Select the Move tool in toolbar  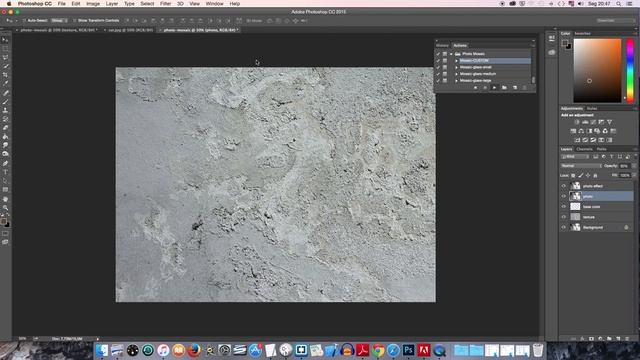5,40
